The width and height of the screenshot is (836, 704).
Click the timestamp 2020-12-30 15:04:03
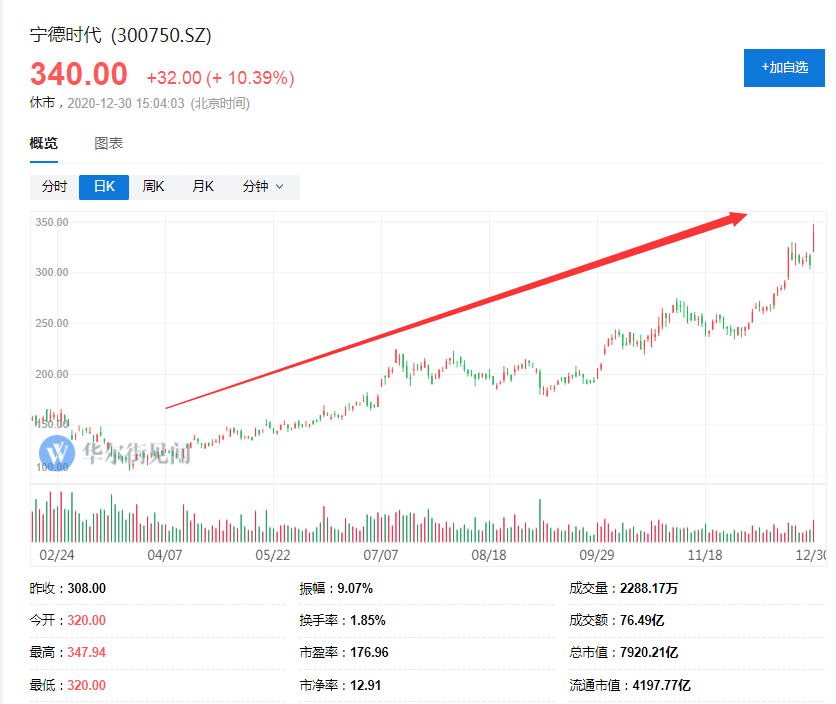(x=126, y=103)
